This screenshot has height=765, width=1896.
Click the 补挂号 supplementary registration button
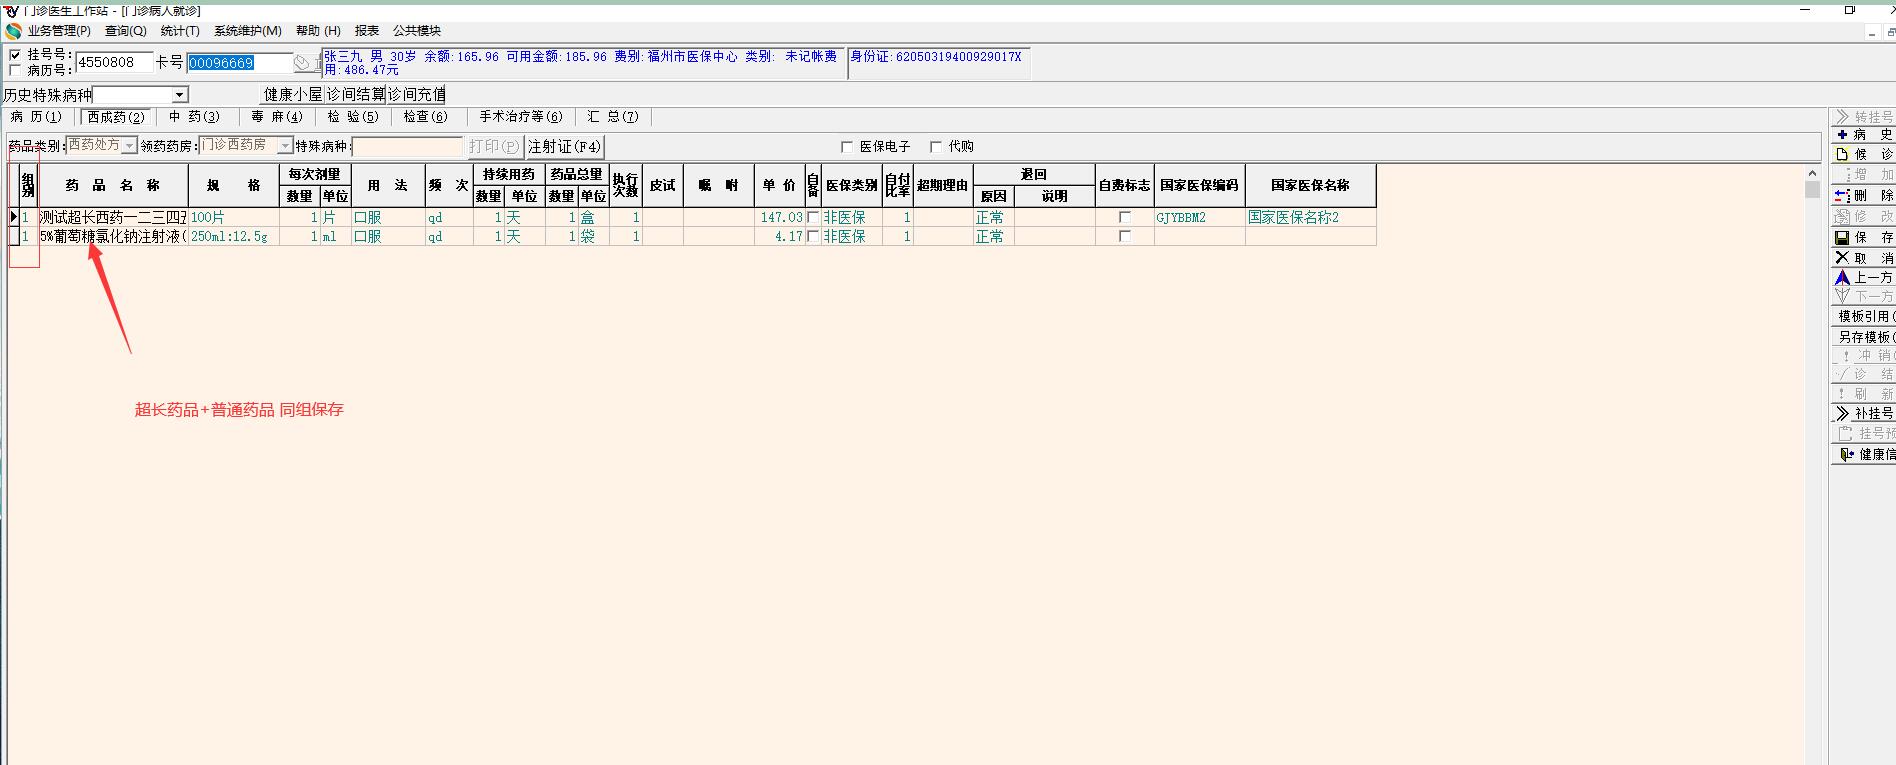tap(1864, 413)
